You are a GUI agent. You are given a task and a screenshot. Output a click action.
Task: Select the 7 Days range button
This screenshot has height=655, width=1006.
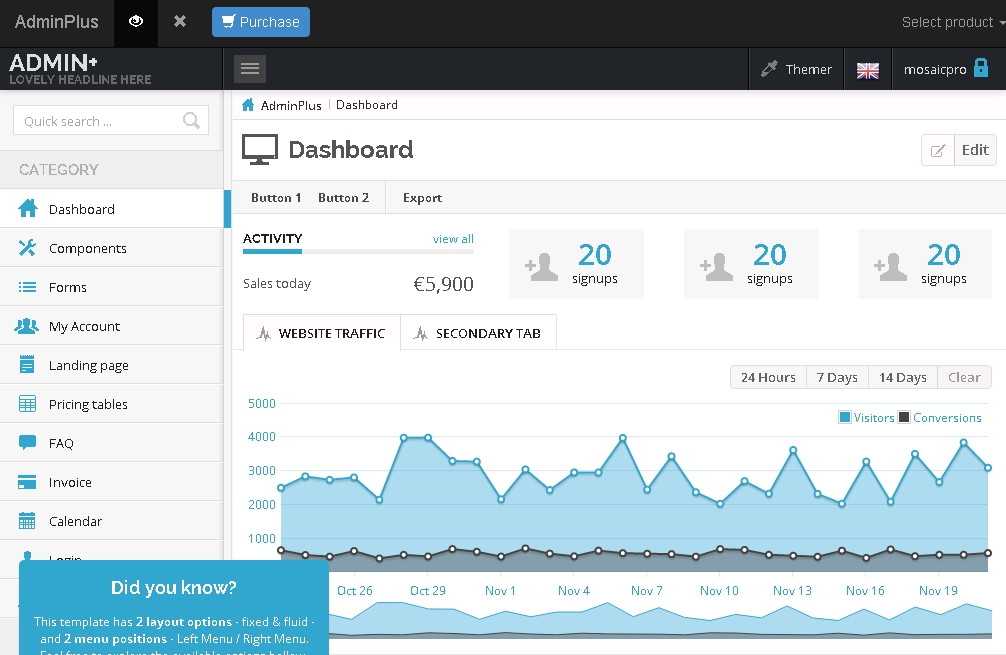[x=837, y=377]
